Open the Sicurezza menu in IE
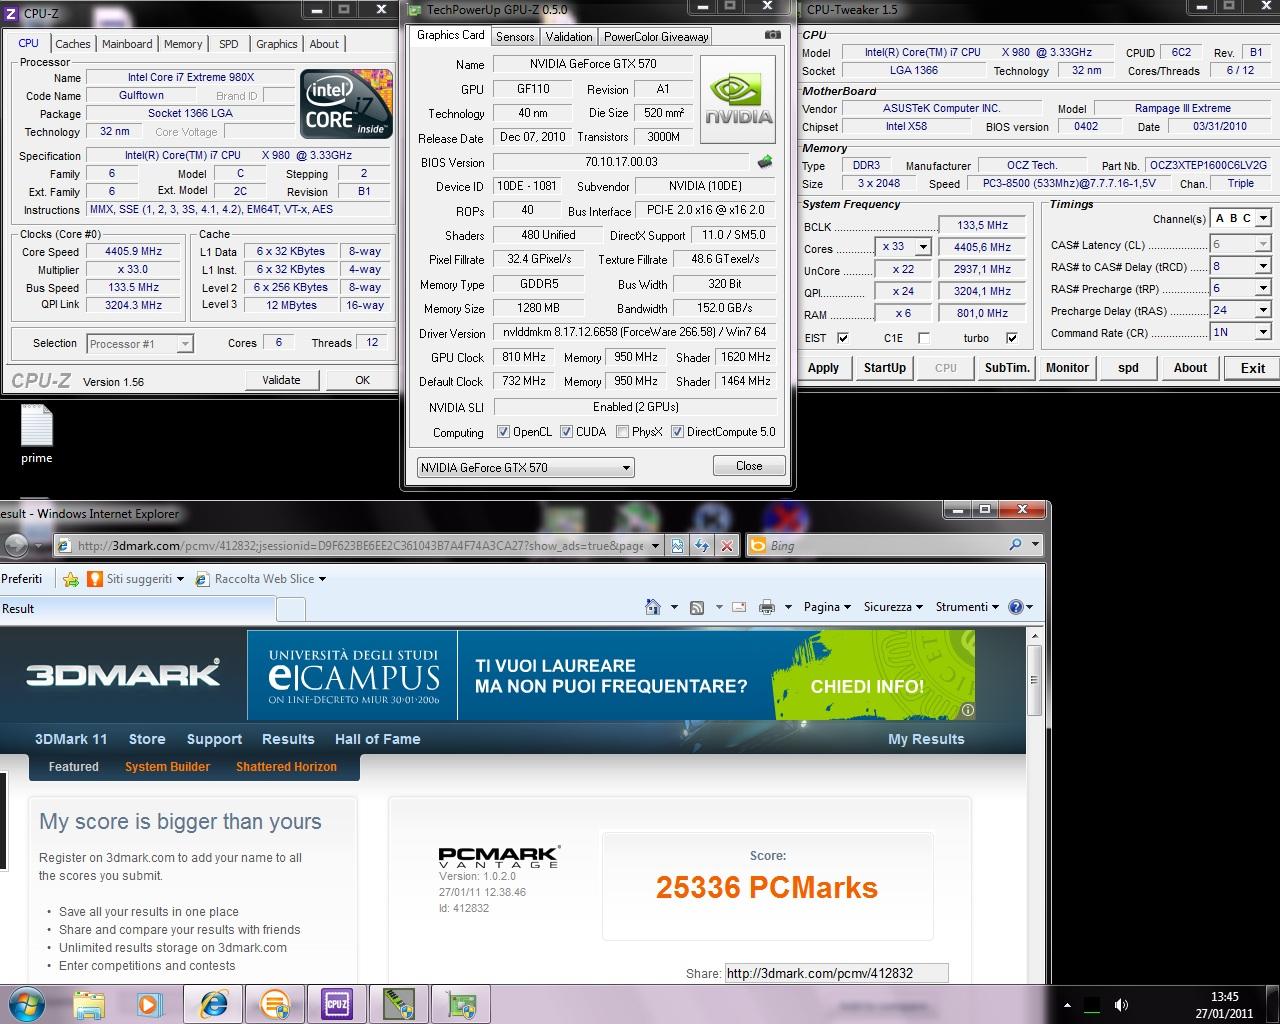Viewport: 1280px width, 1024px height. [x=894, y=607]
